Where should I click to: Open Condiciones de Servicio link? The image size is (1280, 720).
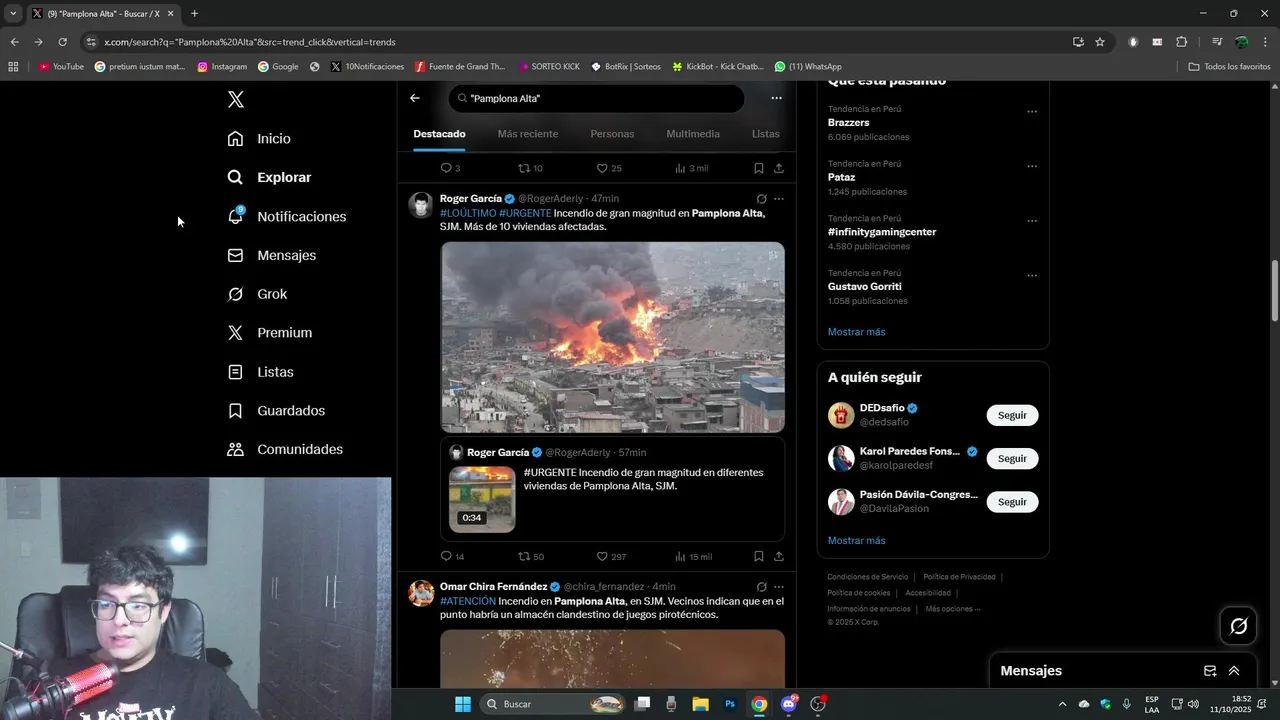pos(867,577)
